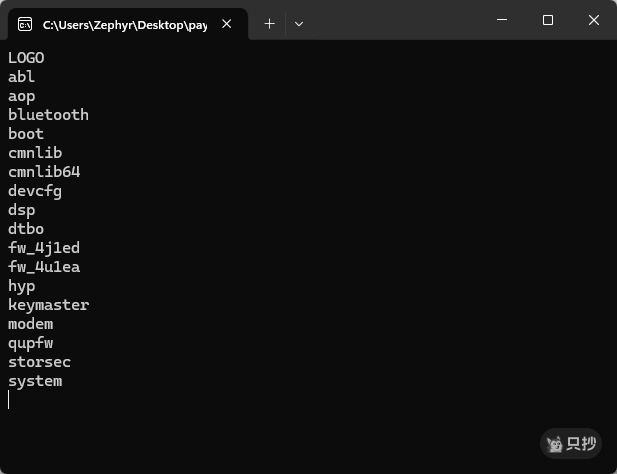The width and height of the screenshot is (617, 474).
Task: Click the 只抄 watermark logo
Action: tap(571, 443)
